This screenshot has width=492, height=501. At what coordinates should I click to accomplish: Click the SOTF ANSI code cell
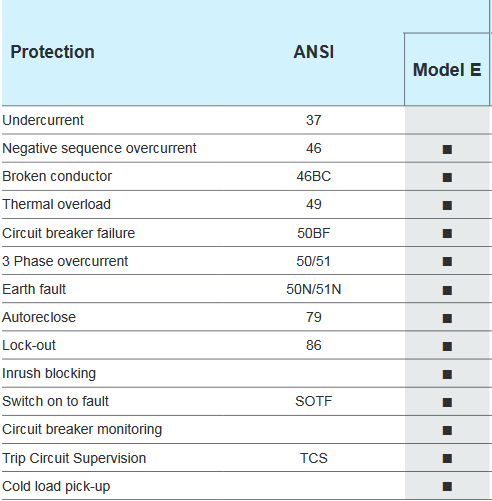click(x=313, y=401)
